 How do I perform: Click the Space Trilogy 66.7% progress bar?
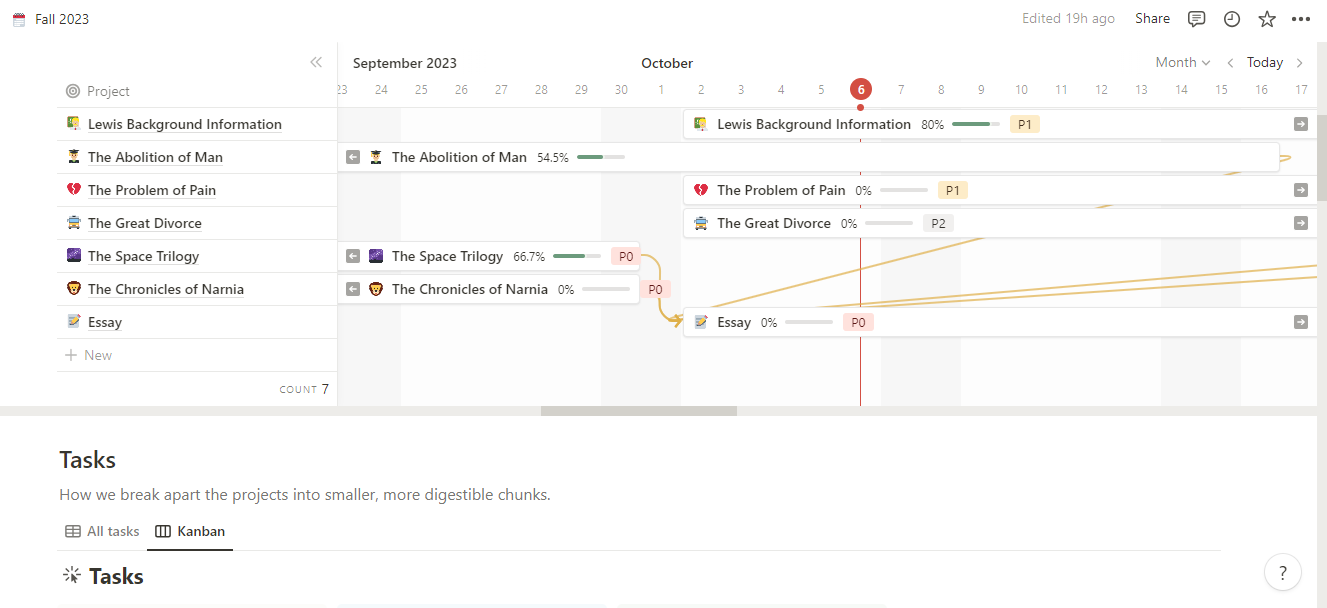tap(577, 256)
